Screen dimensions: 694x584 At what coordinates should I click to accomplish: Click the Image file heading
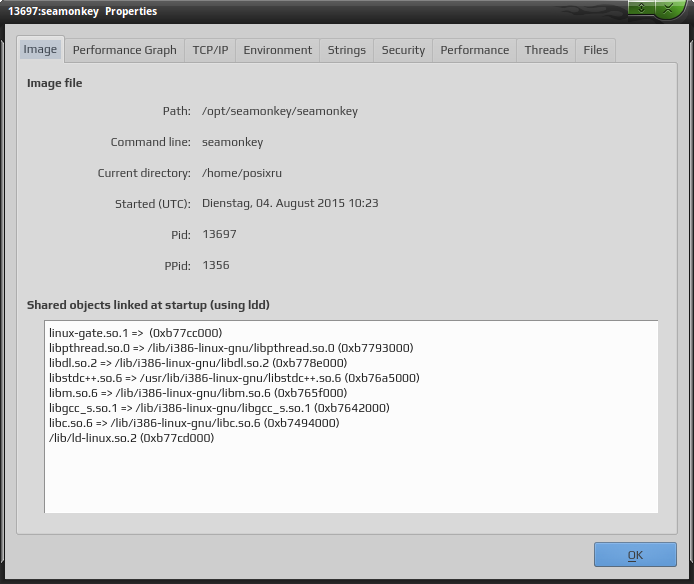click(54, 83)
